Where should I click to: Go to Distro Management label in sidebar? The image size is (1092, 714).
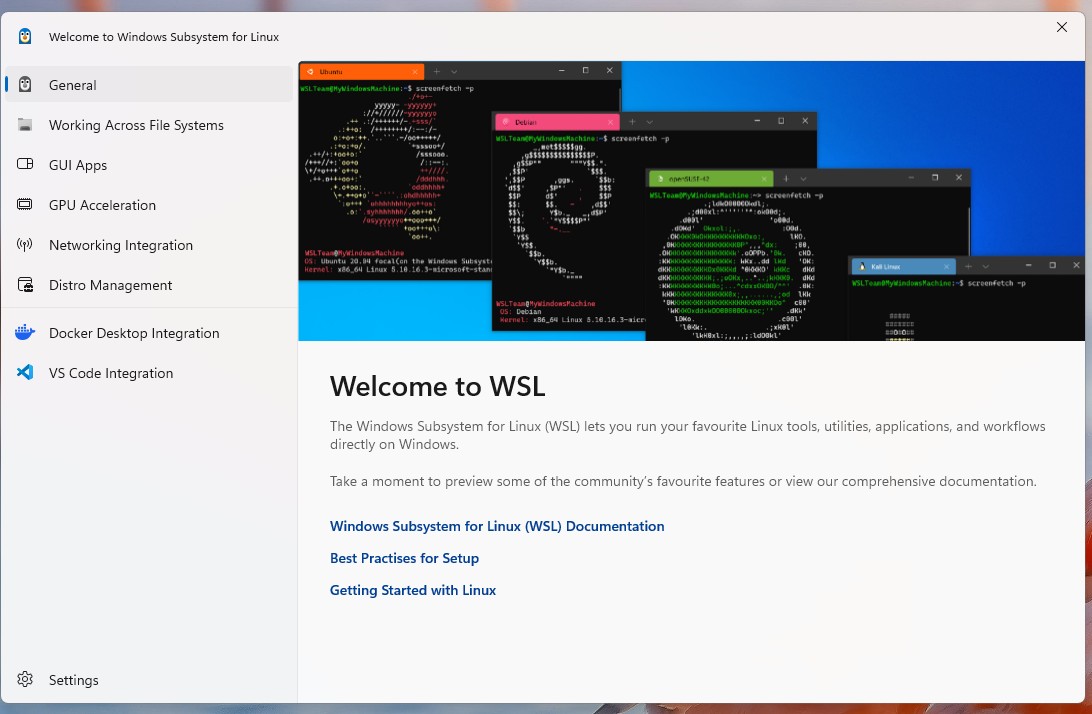tap(110, 285)
